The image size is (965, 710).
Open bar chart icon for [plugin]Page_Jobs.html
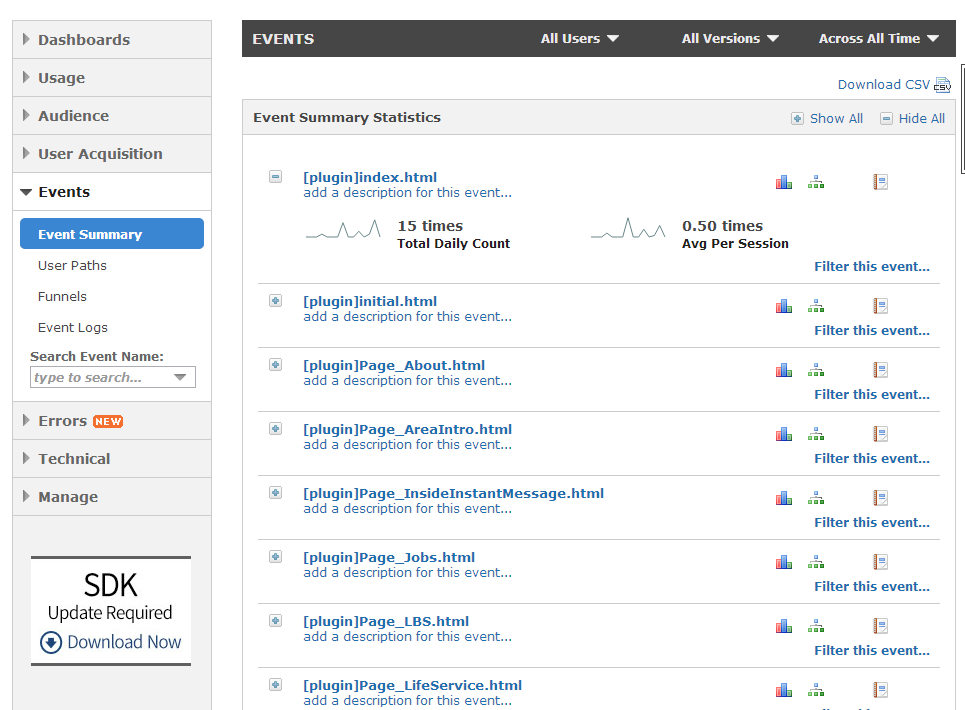pyautogui.click(x=783, y=562)
